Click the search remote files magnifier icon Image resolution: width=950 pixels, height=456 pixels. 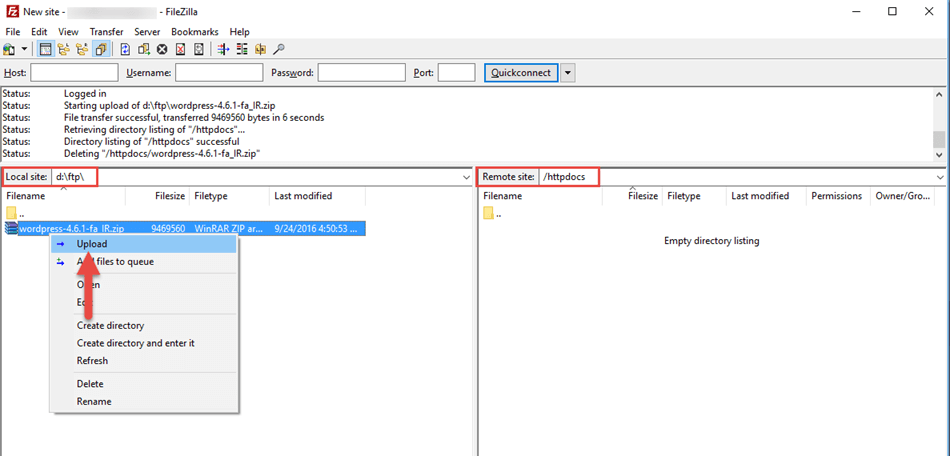[279, 49]
